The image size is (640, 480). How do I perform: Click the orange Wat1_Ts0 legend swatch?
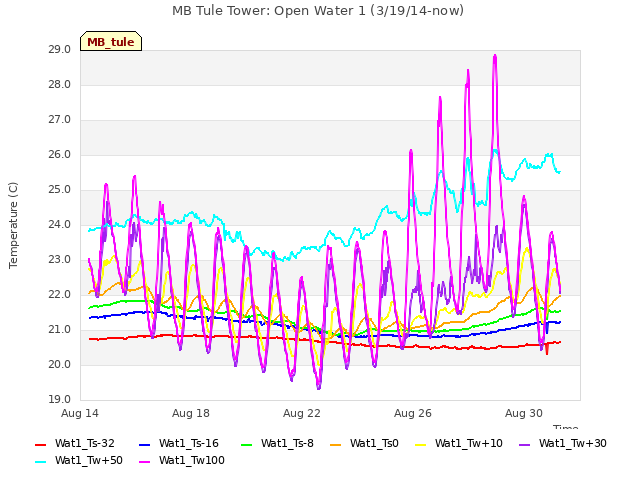tap(336, 444)
